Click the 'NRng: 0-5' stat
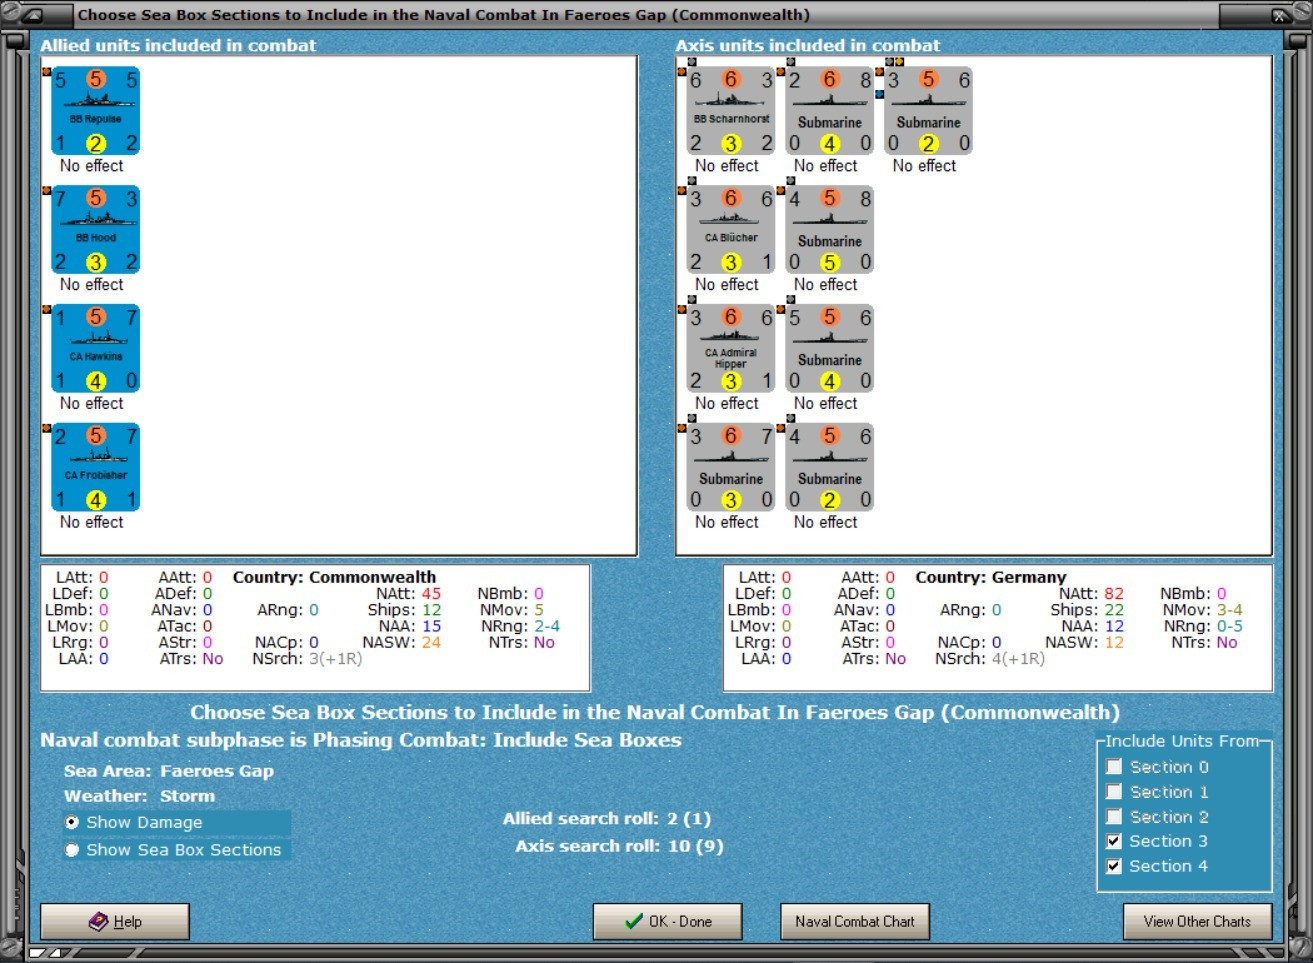1313x963 pixels. point(1203,626)
